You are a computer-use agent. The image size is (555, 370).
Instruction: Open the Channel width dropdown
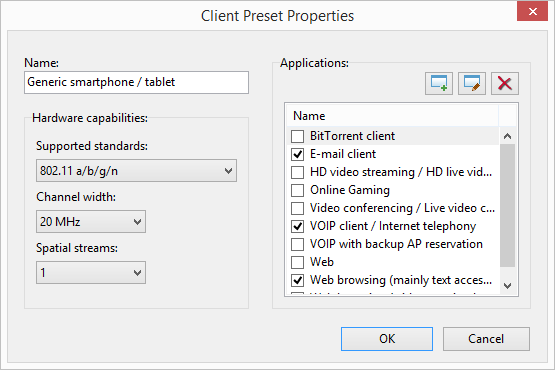pos(91,222)
